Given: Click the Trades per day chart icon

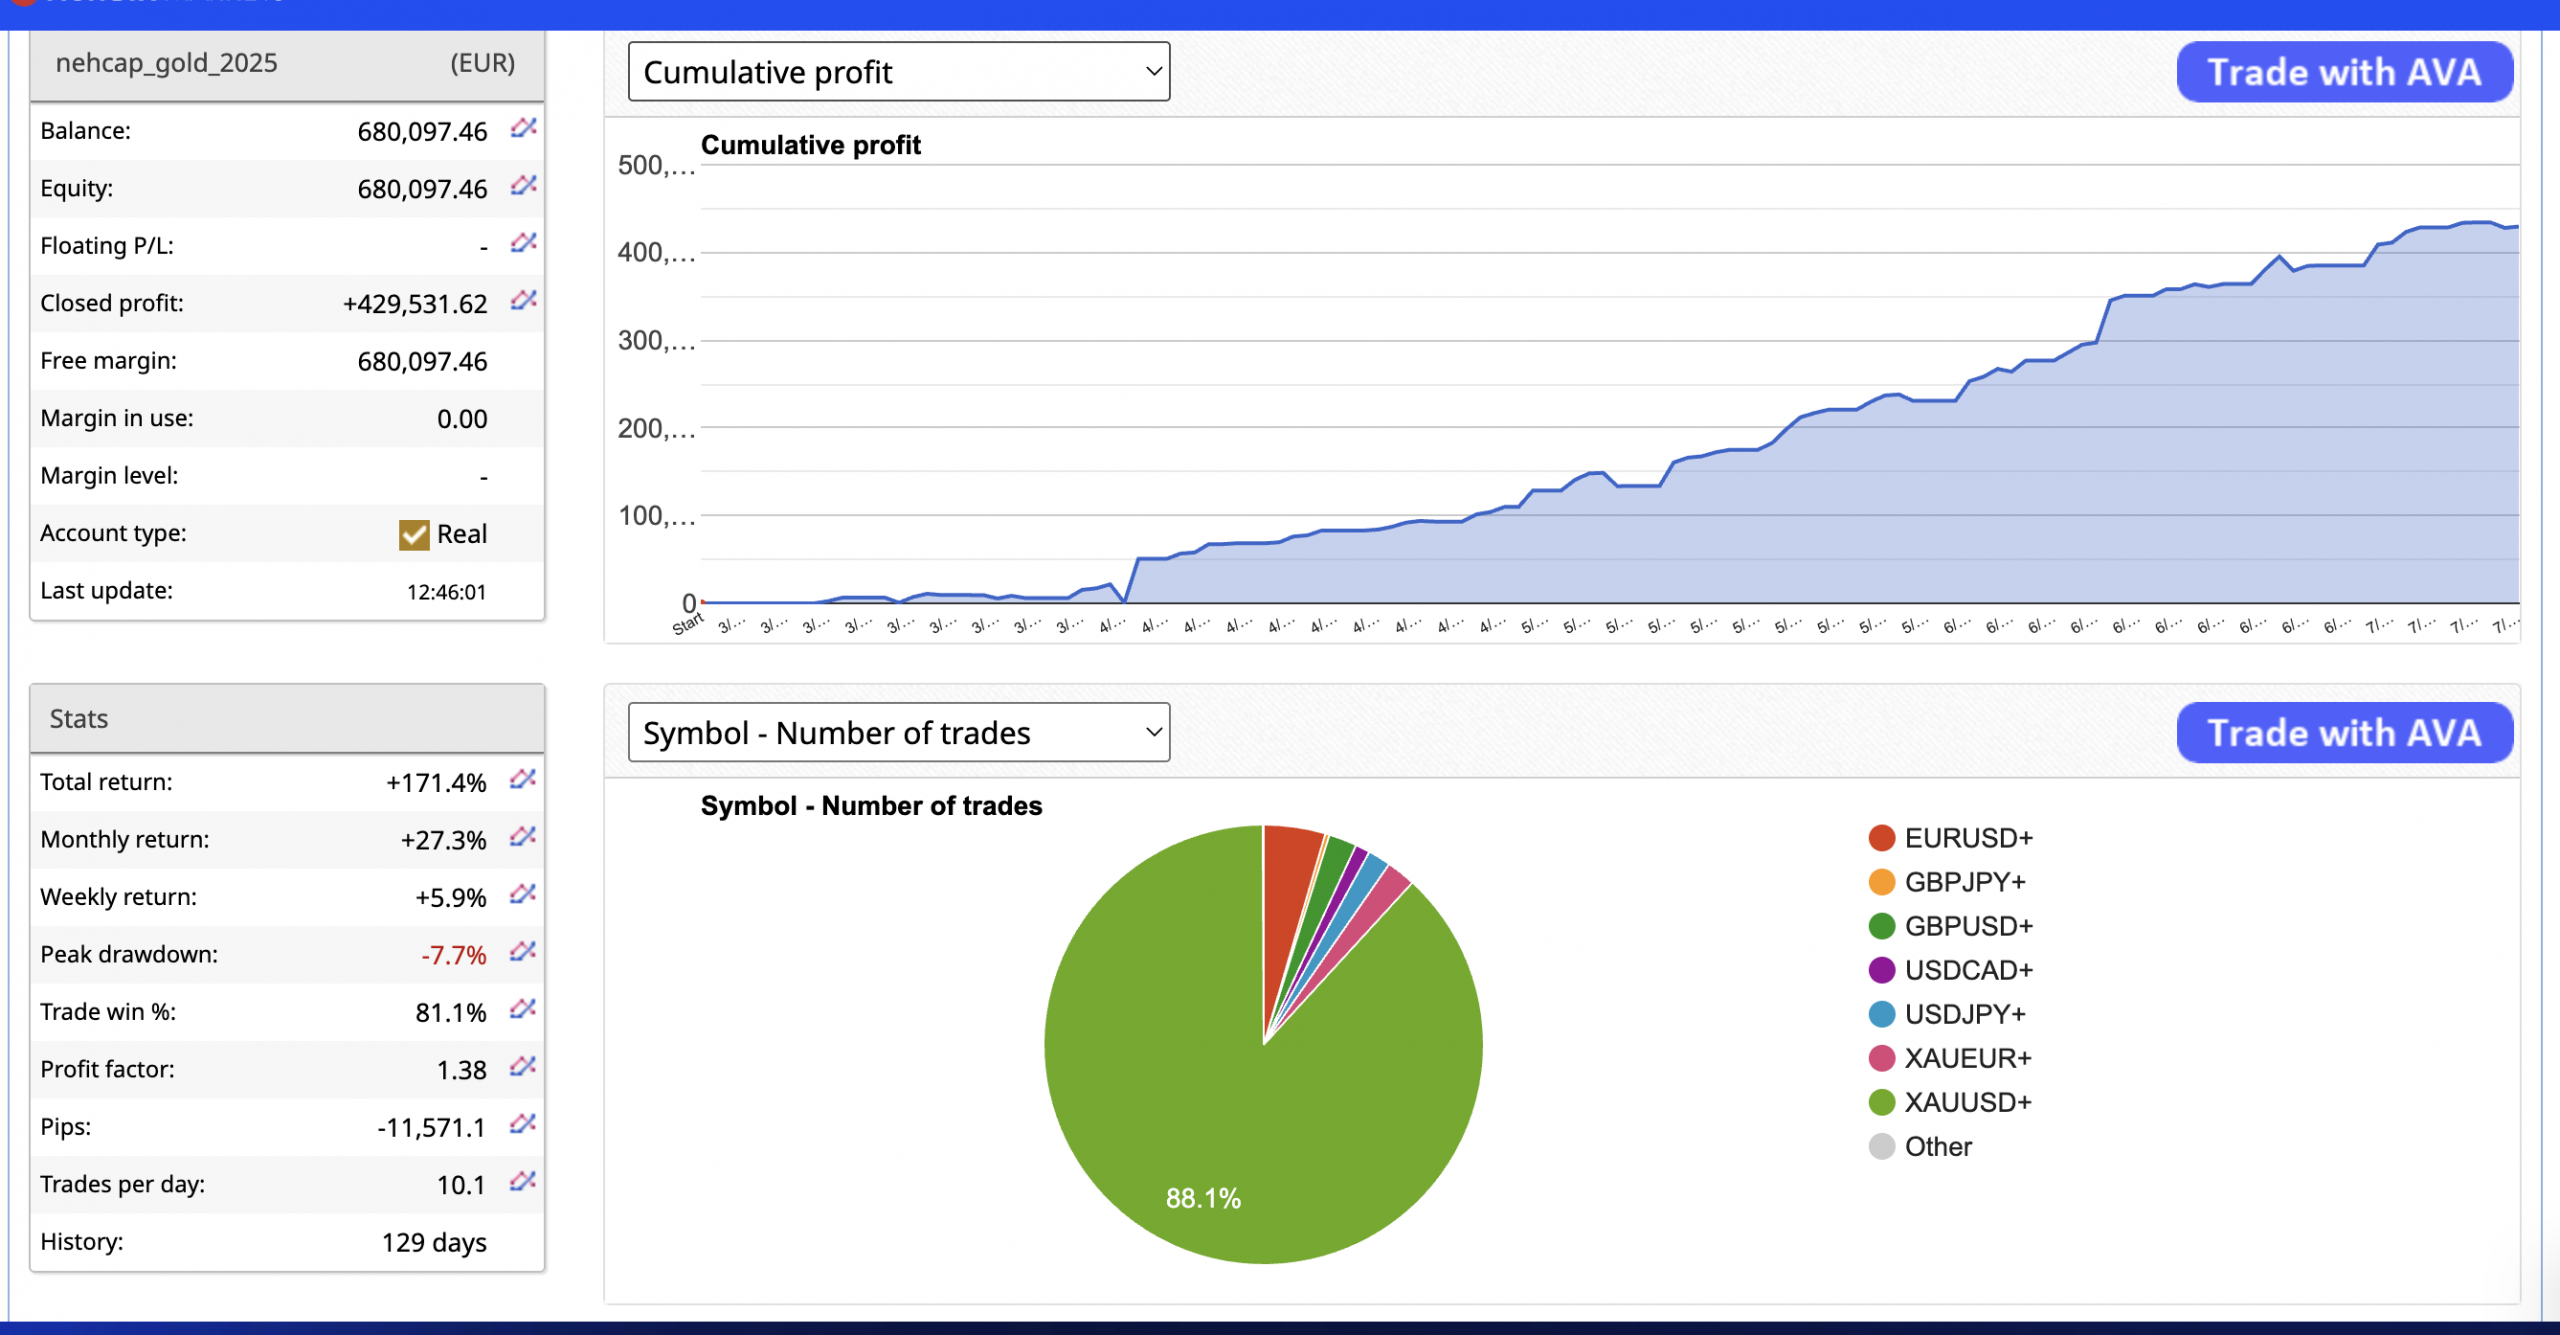Looking at the screenshot, I should pos(522,1182).
